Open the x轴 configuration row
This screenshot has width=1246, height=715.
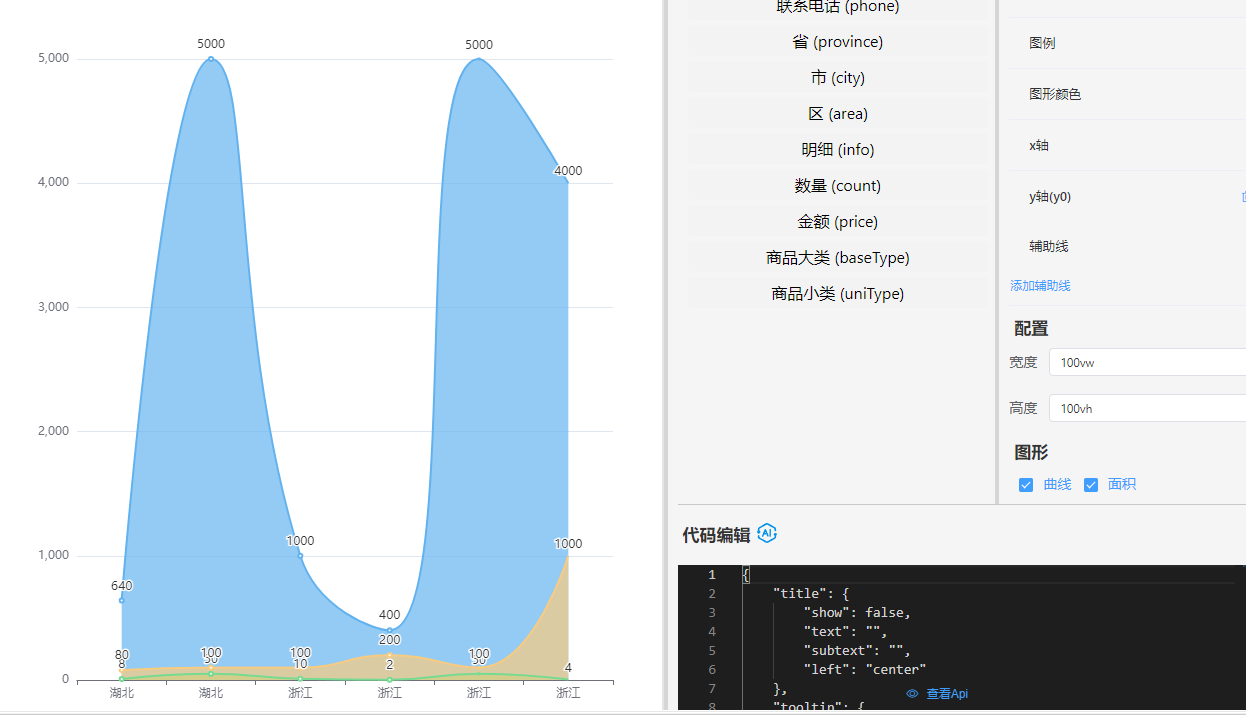pos(1039,145)
